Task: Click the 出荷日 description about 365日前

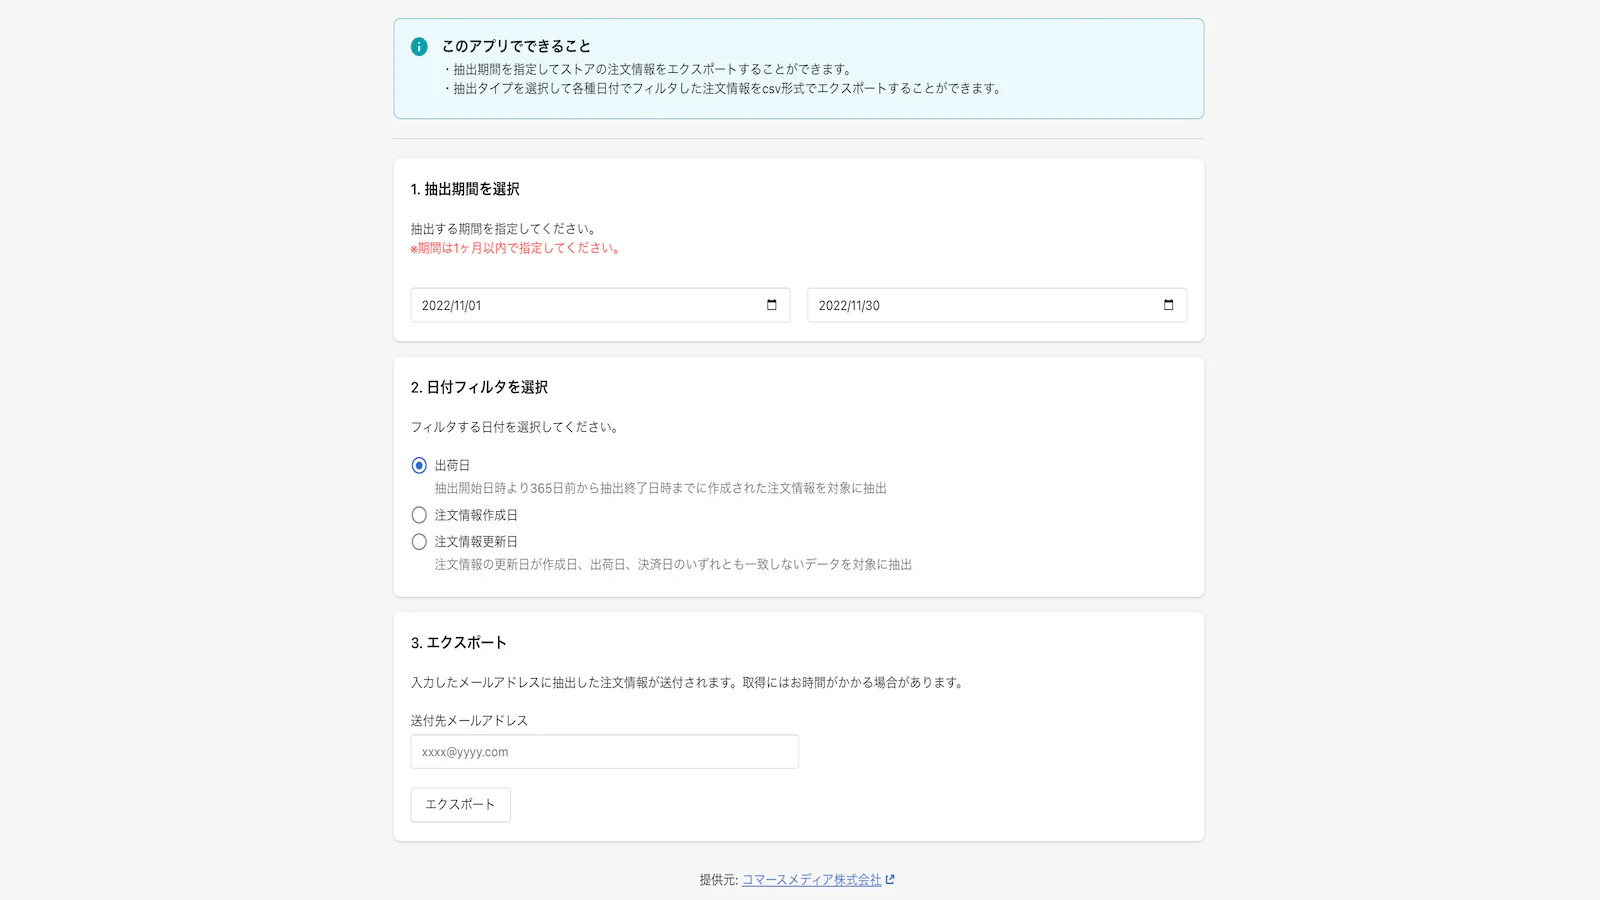Action: click(661, 488)
